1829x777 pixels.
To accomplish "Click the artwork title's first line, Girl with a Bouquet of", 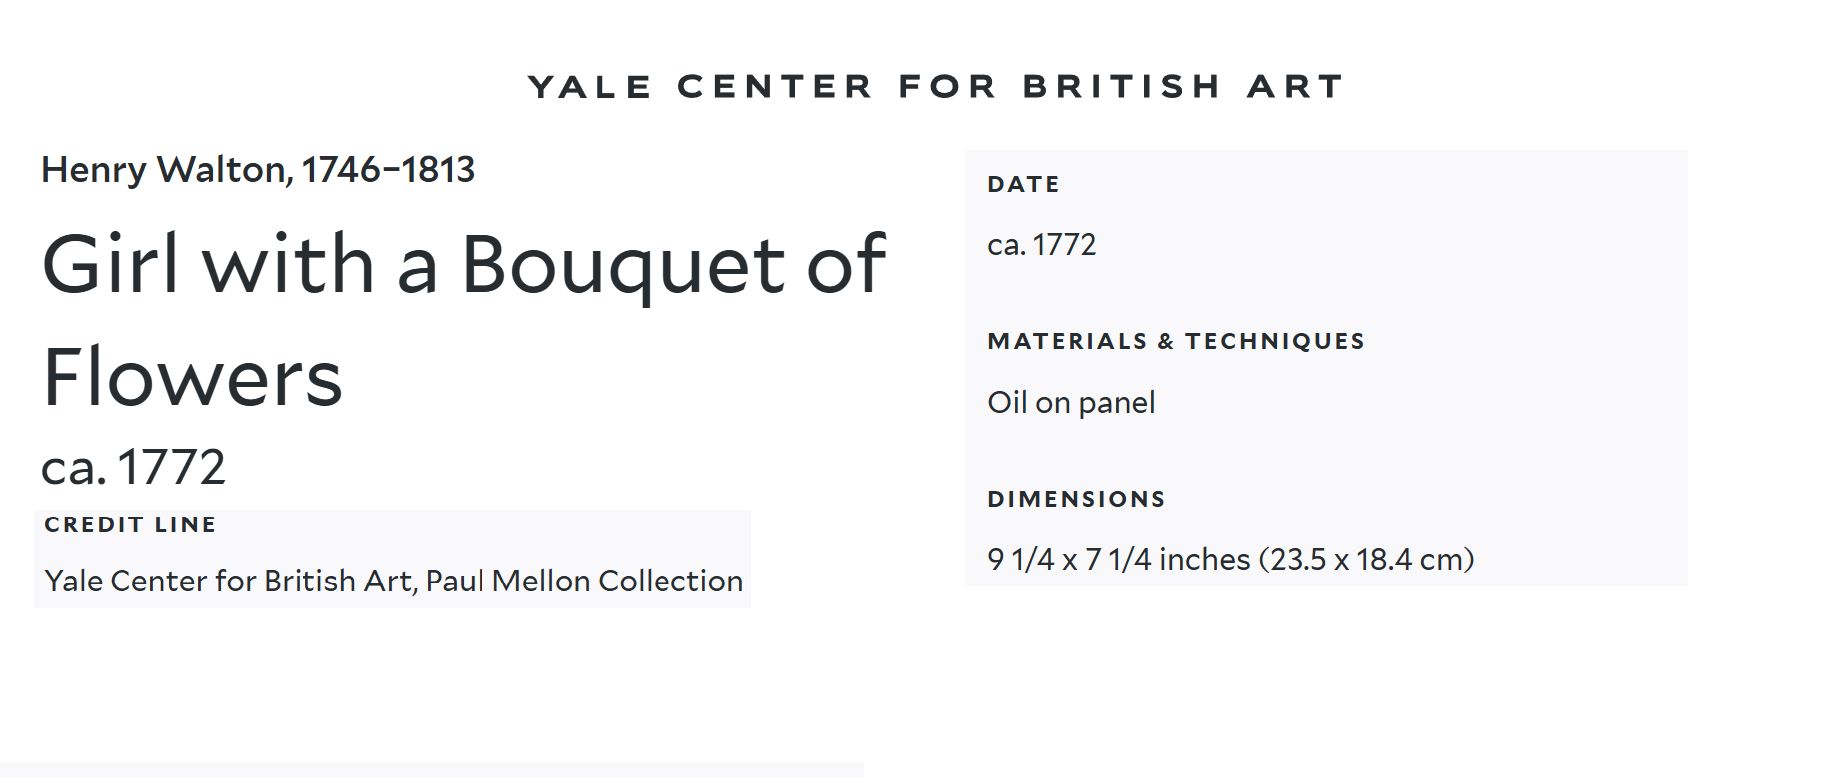I will point(463,265).
